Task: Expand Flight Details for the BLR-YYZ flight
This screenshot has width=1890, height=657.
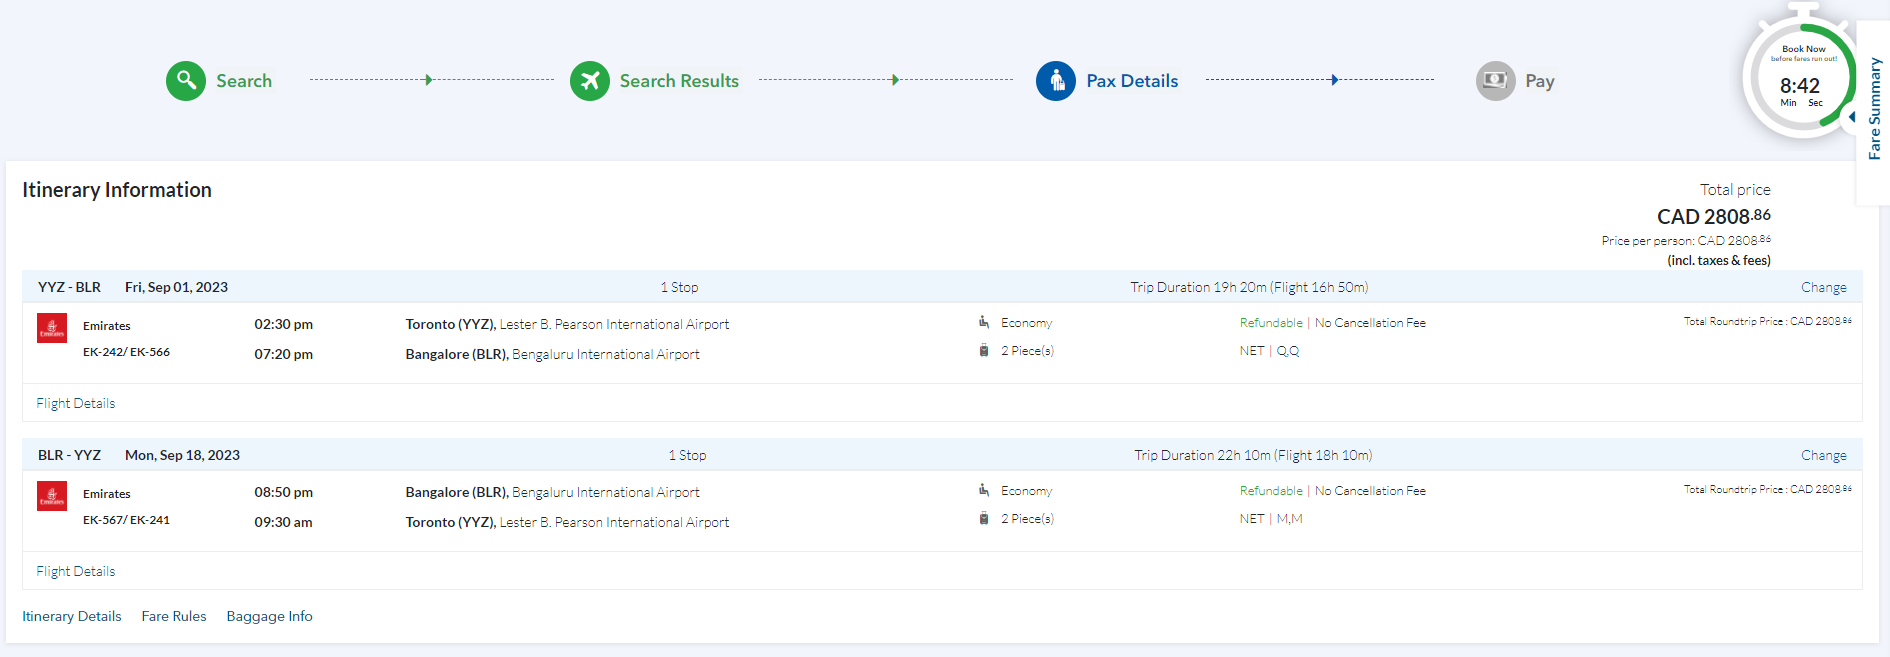Action: click(x=76, y=571)
